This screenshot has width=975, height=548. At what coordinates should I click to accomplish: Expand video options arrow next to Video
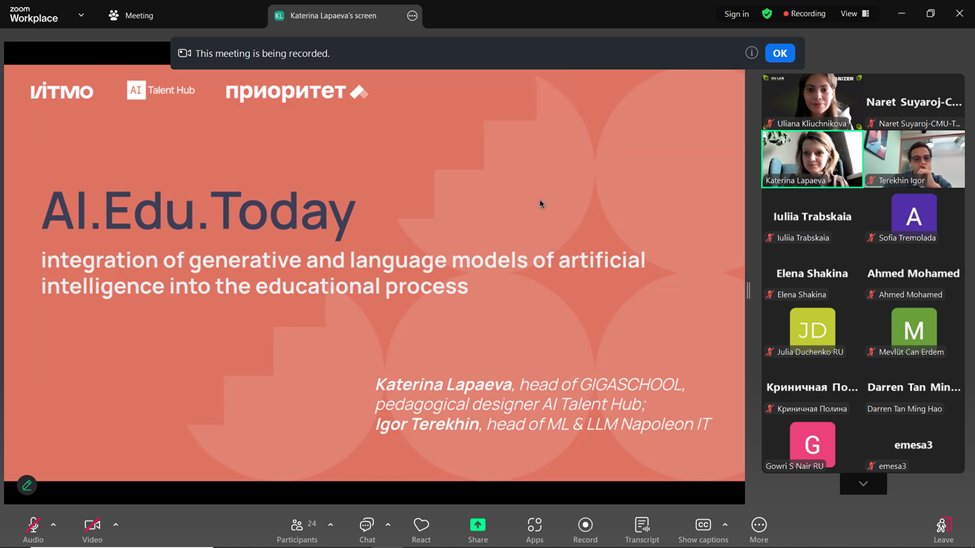point(116,525)
